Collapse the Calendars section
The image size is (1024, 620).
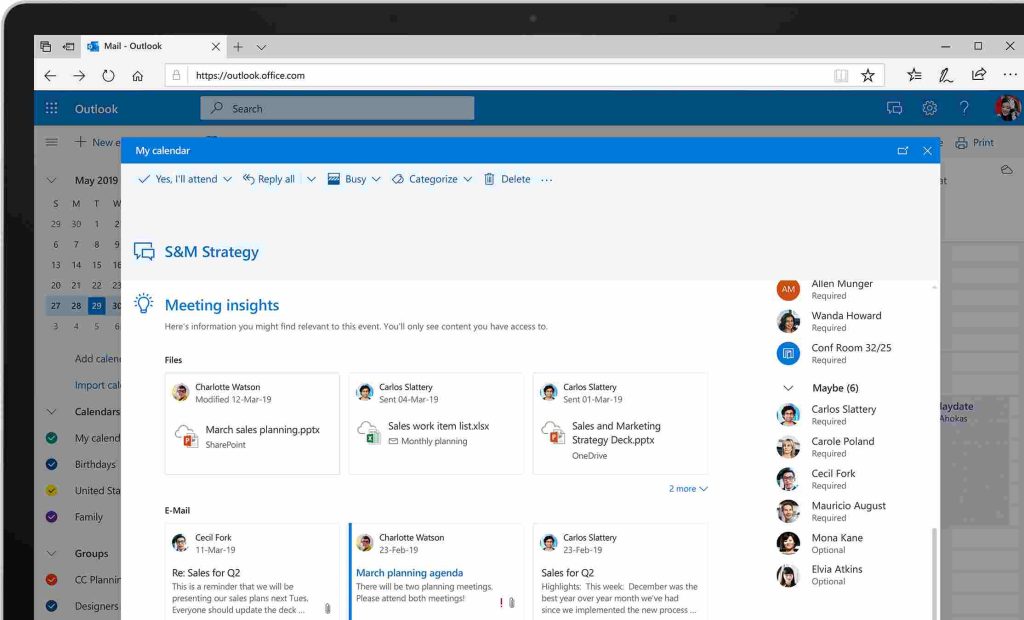pos(52,412)
